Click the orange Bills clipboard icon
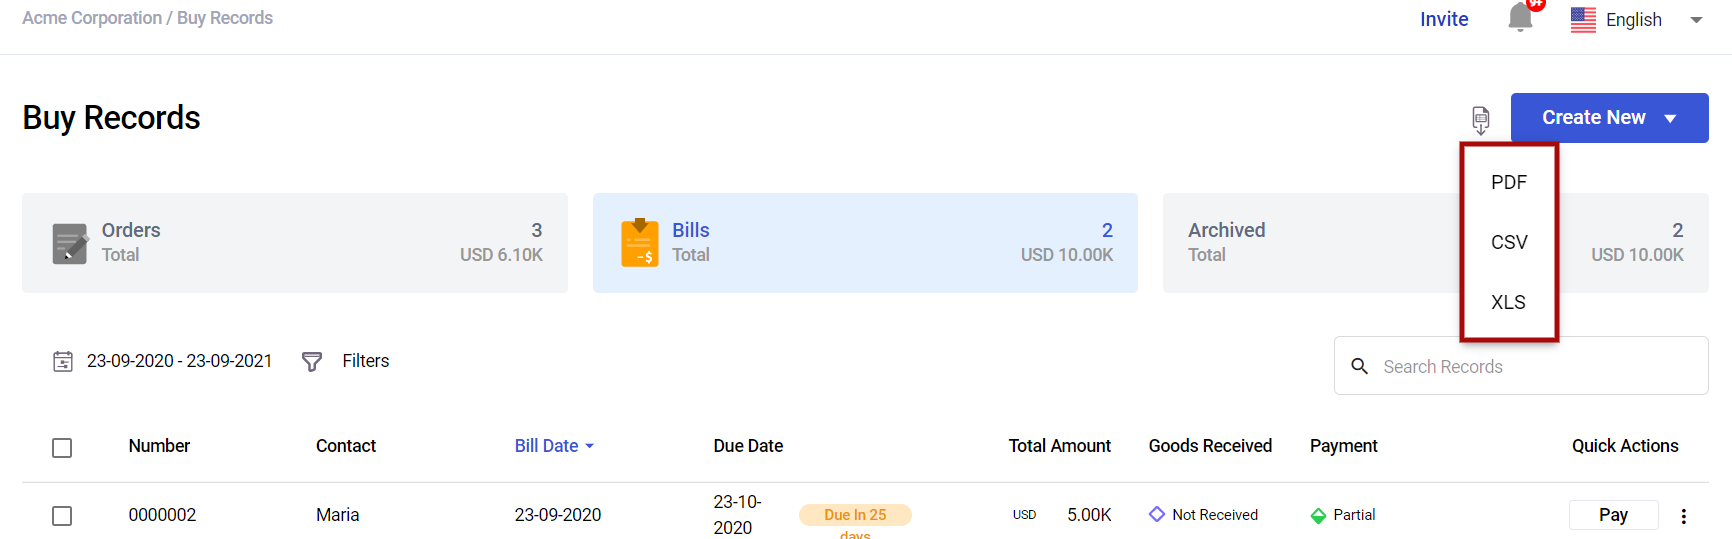This screenshot has height=539, width=1732. (x=640, y=243)
